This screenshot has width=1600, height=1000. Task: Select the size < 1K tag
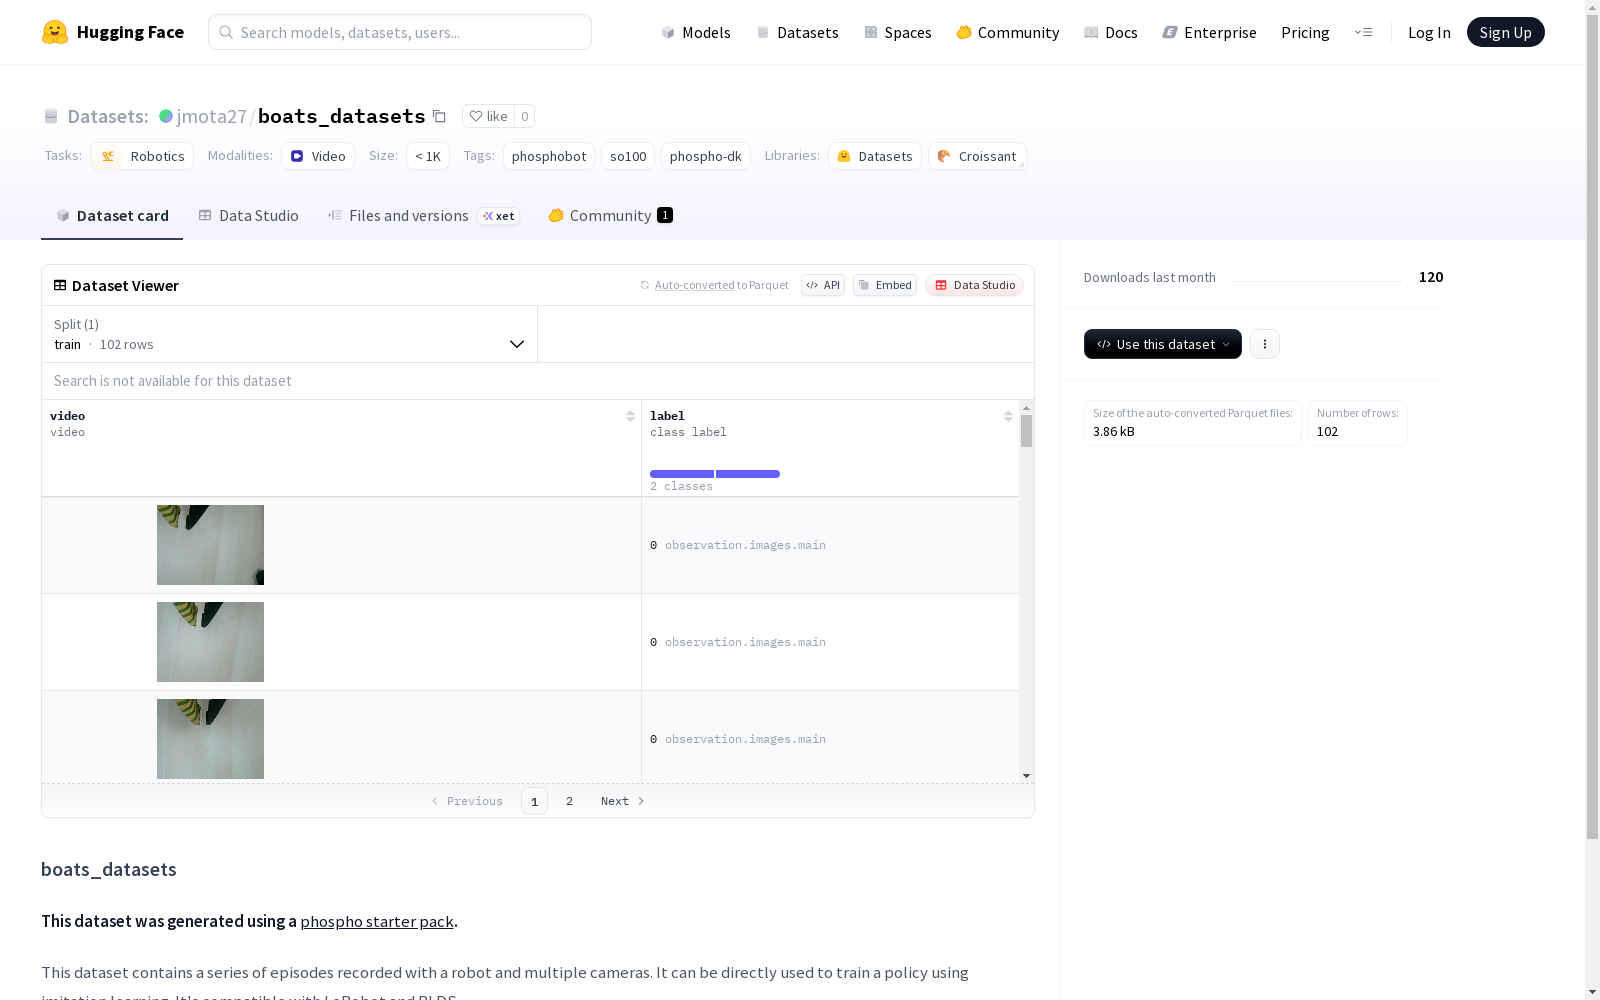tap(428, 156)
